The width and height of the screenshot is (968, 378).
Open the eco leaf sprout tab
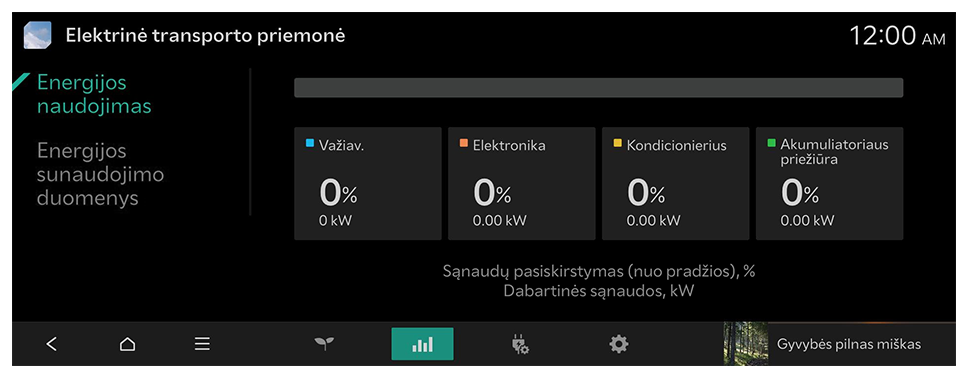(x=324, y=344)
